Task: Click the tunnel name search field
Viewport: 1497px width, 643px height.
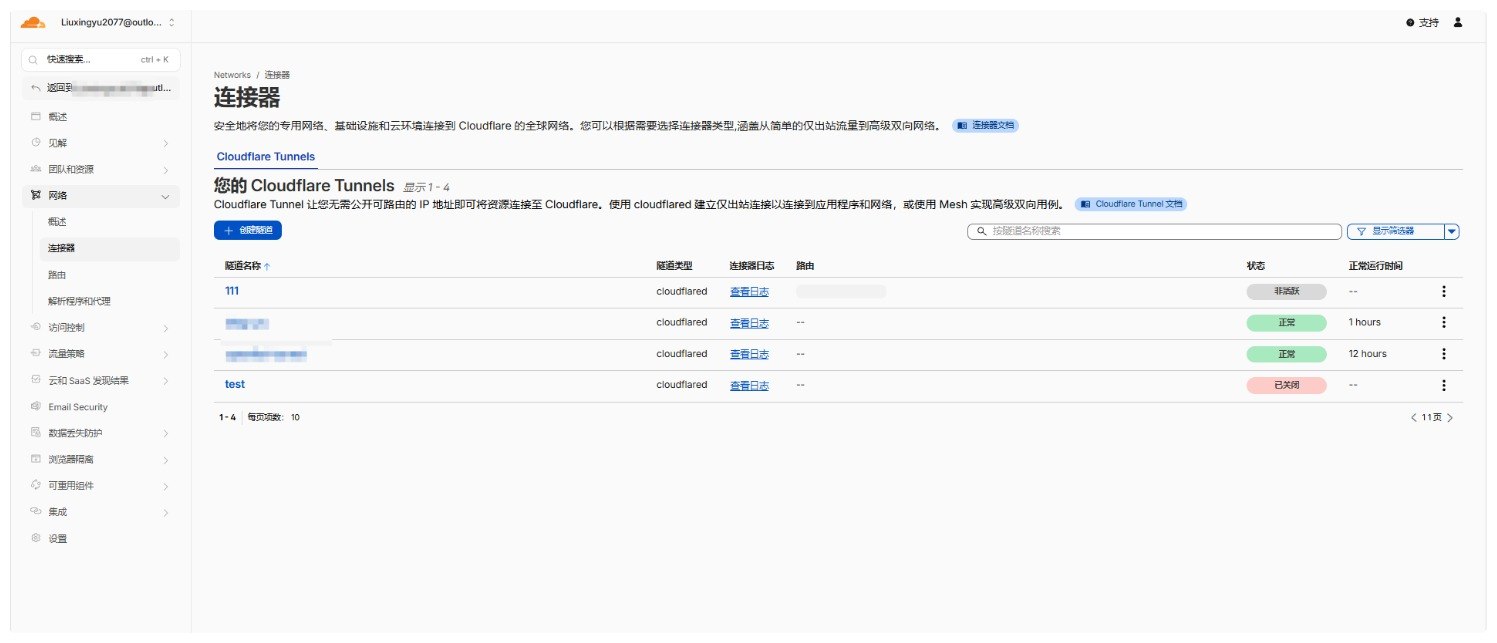Action: (x=1154, y=231)
